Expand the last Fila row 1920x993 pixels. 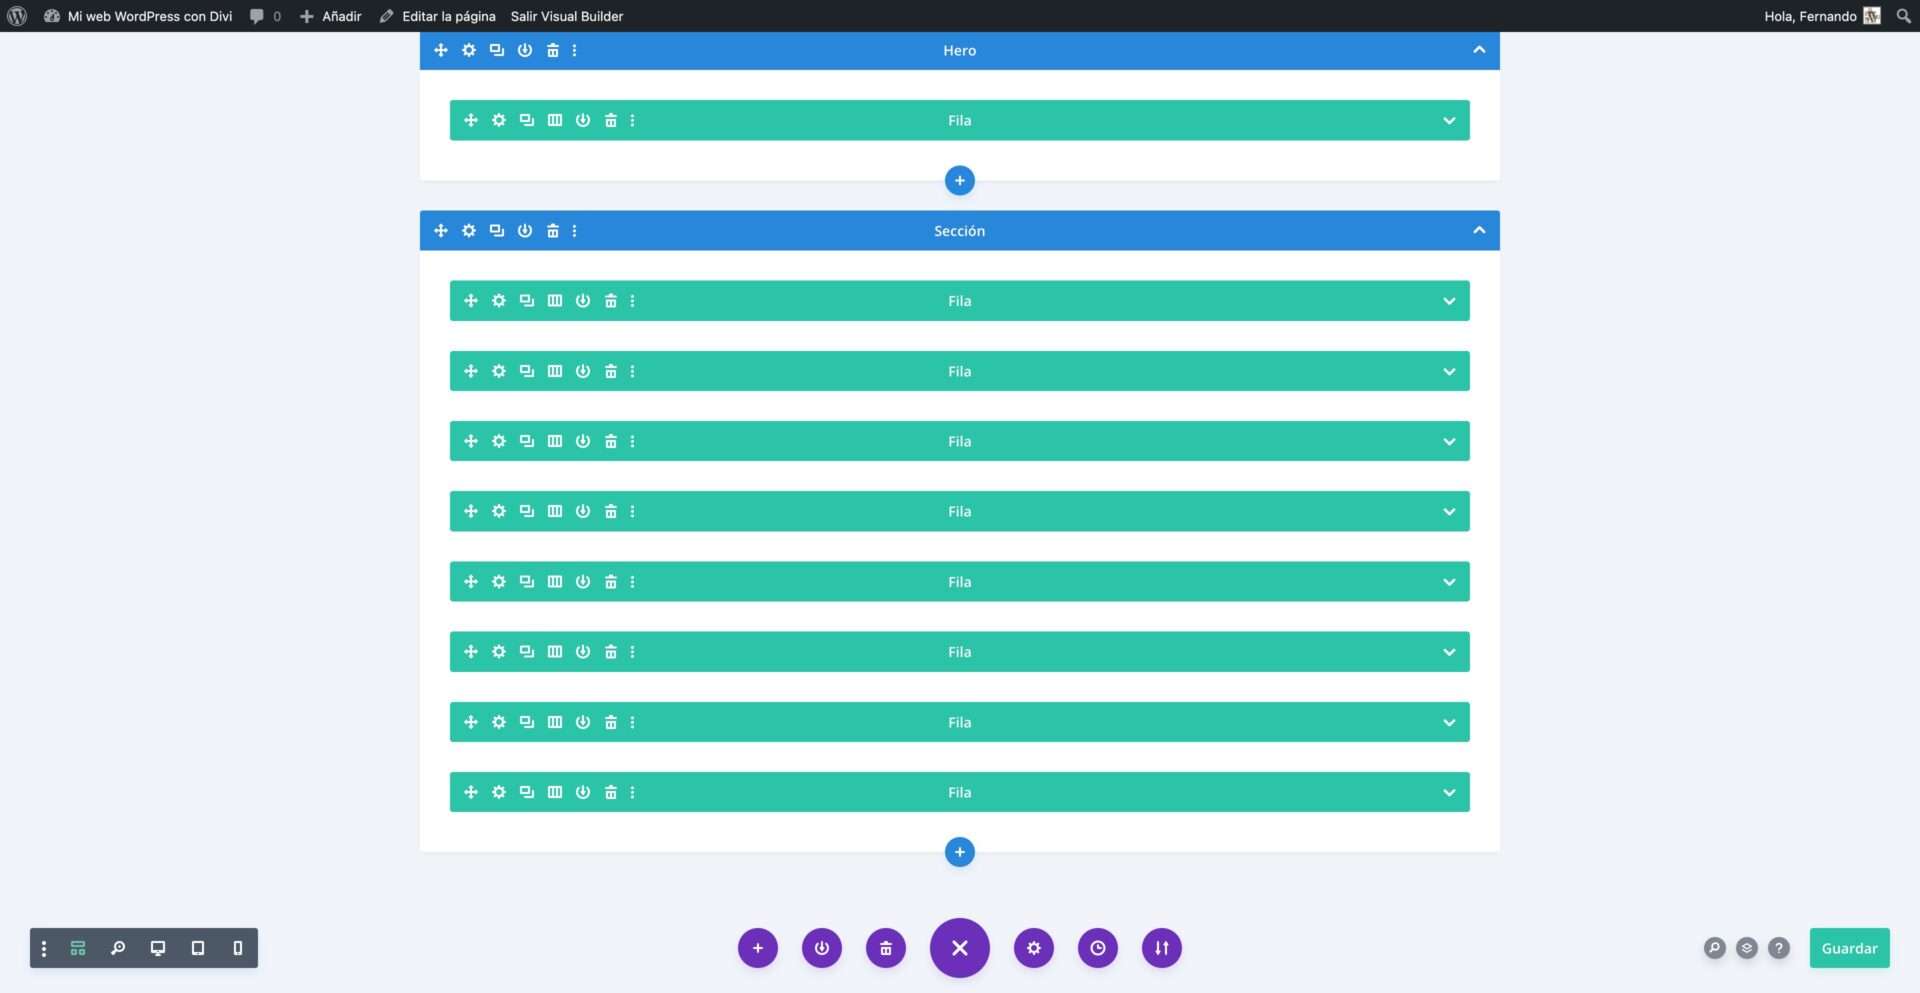tap(1448, 793)
